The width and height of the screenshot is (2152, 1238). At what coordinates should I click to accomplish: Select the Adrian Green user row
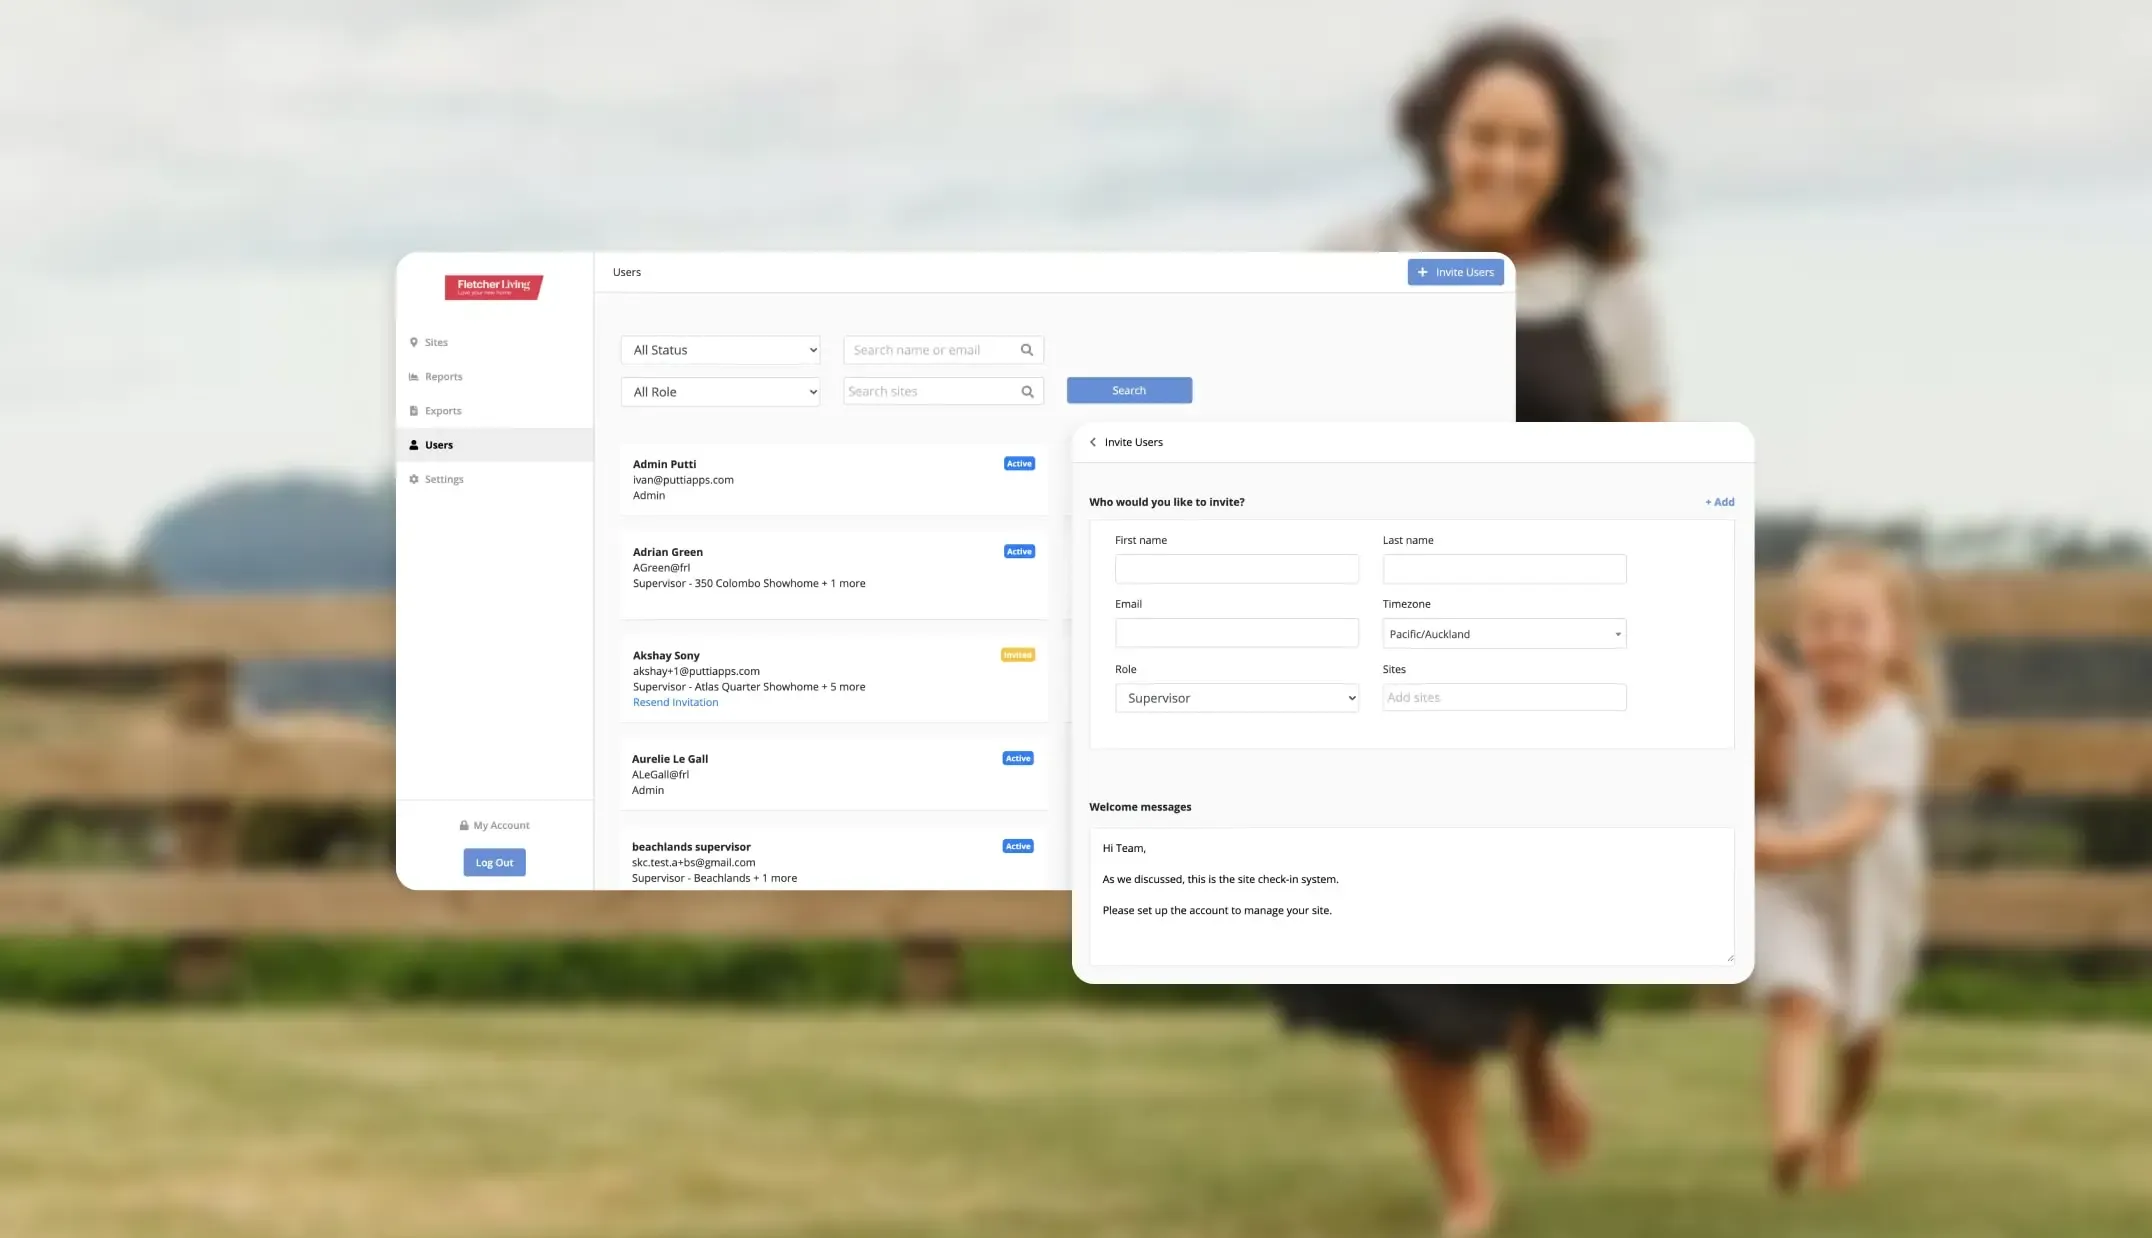coord(833,575)
